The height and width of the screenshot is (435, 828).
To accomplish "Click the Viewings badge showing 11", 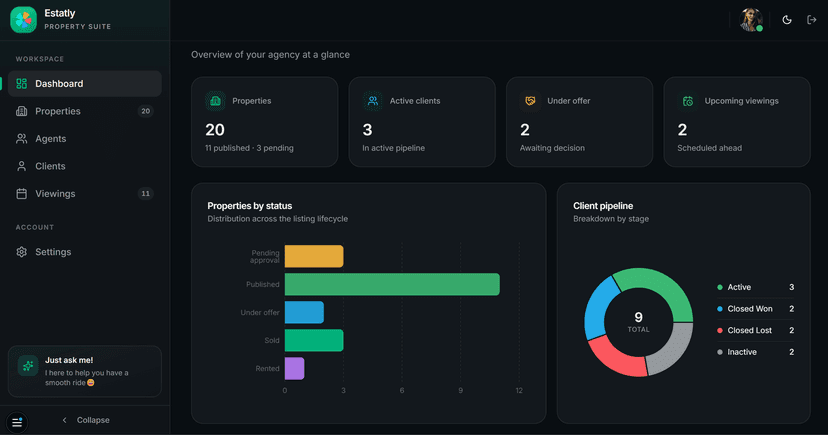I will pos(146,193).
